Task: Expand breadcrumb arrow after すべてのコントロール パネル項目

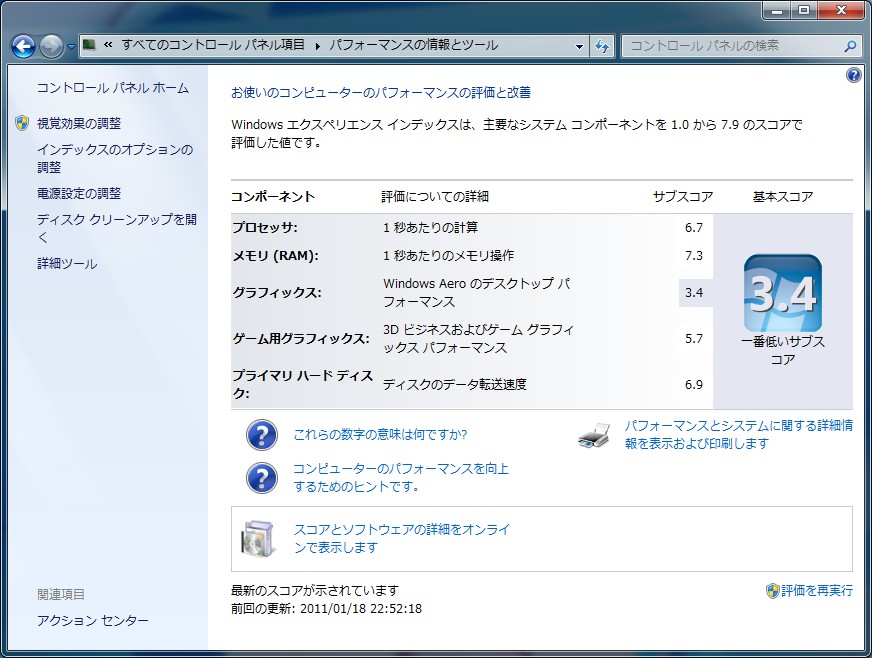Action: (318, 46)
